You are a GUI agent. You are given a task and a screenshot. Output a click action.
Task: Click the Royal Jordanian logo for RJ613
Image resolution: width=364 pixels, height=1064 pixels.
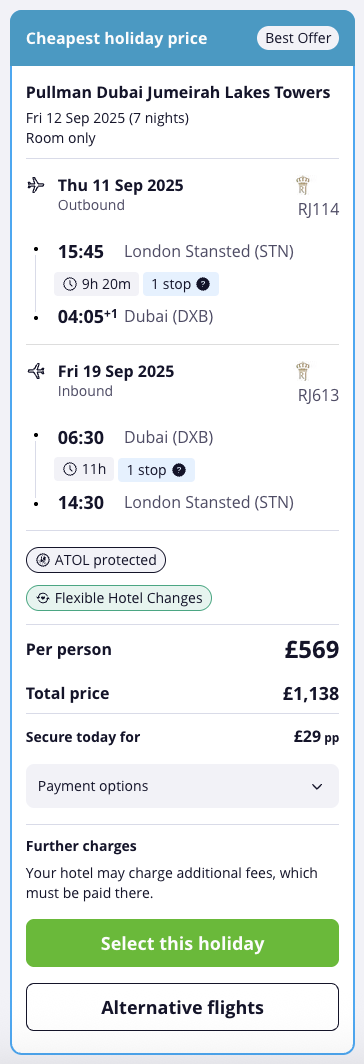(304, 372)
